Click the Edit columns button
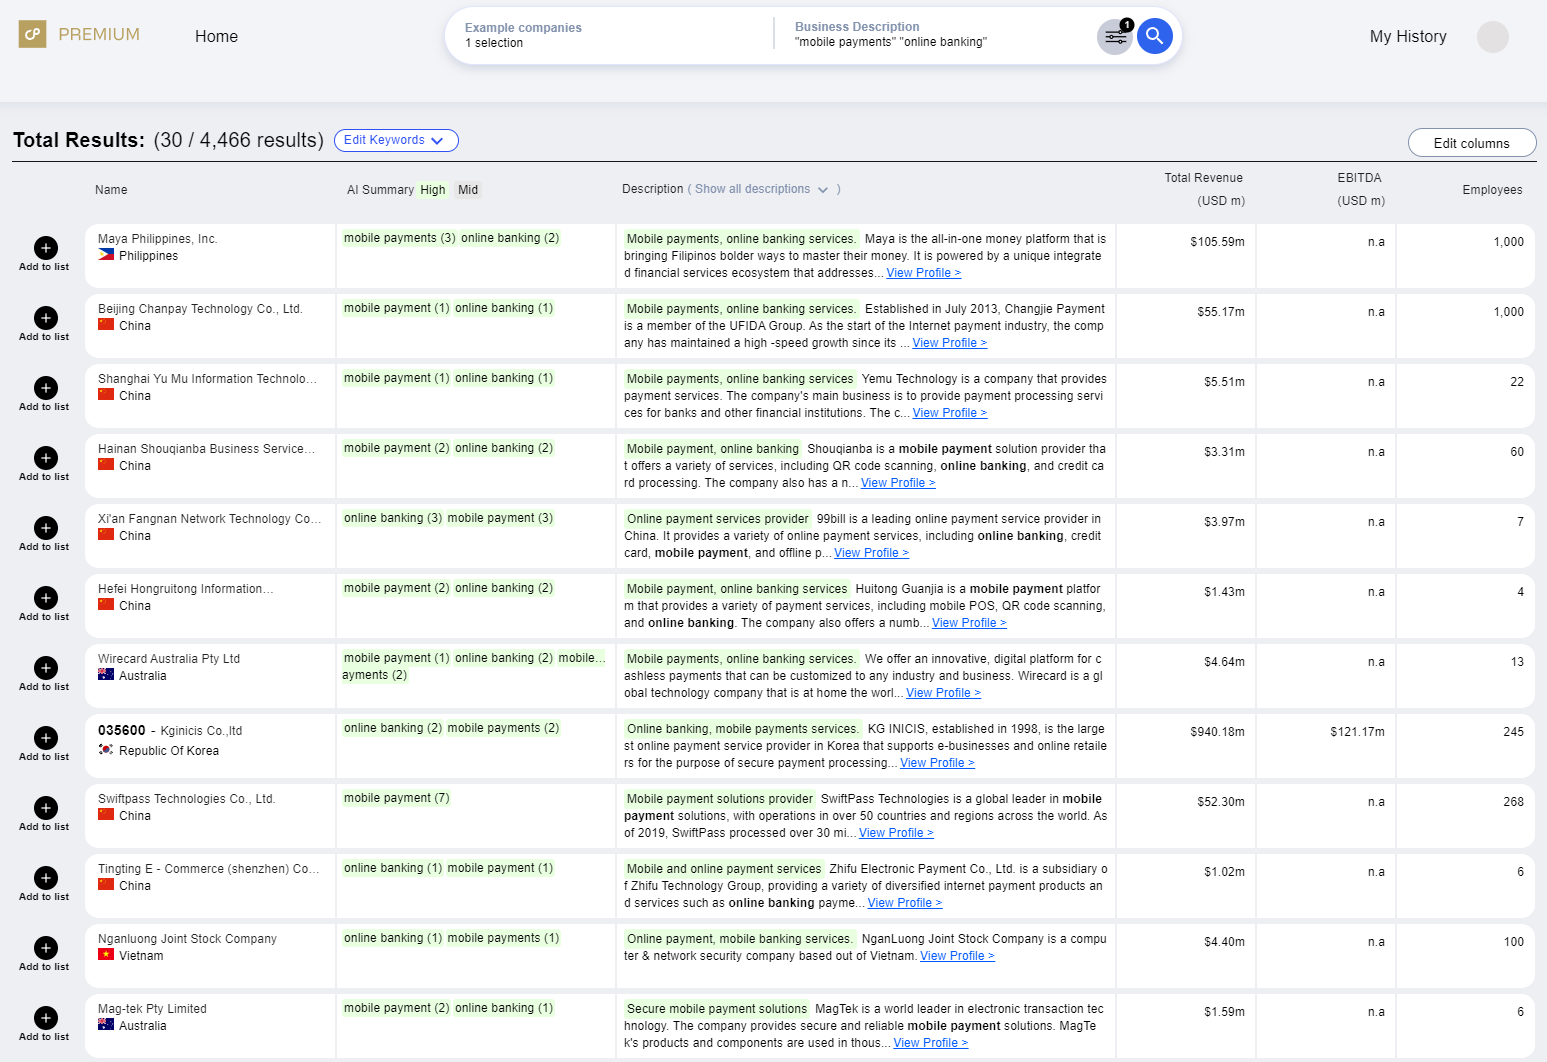 coord(1471,143)
